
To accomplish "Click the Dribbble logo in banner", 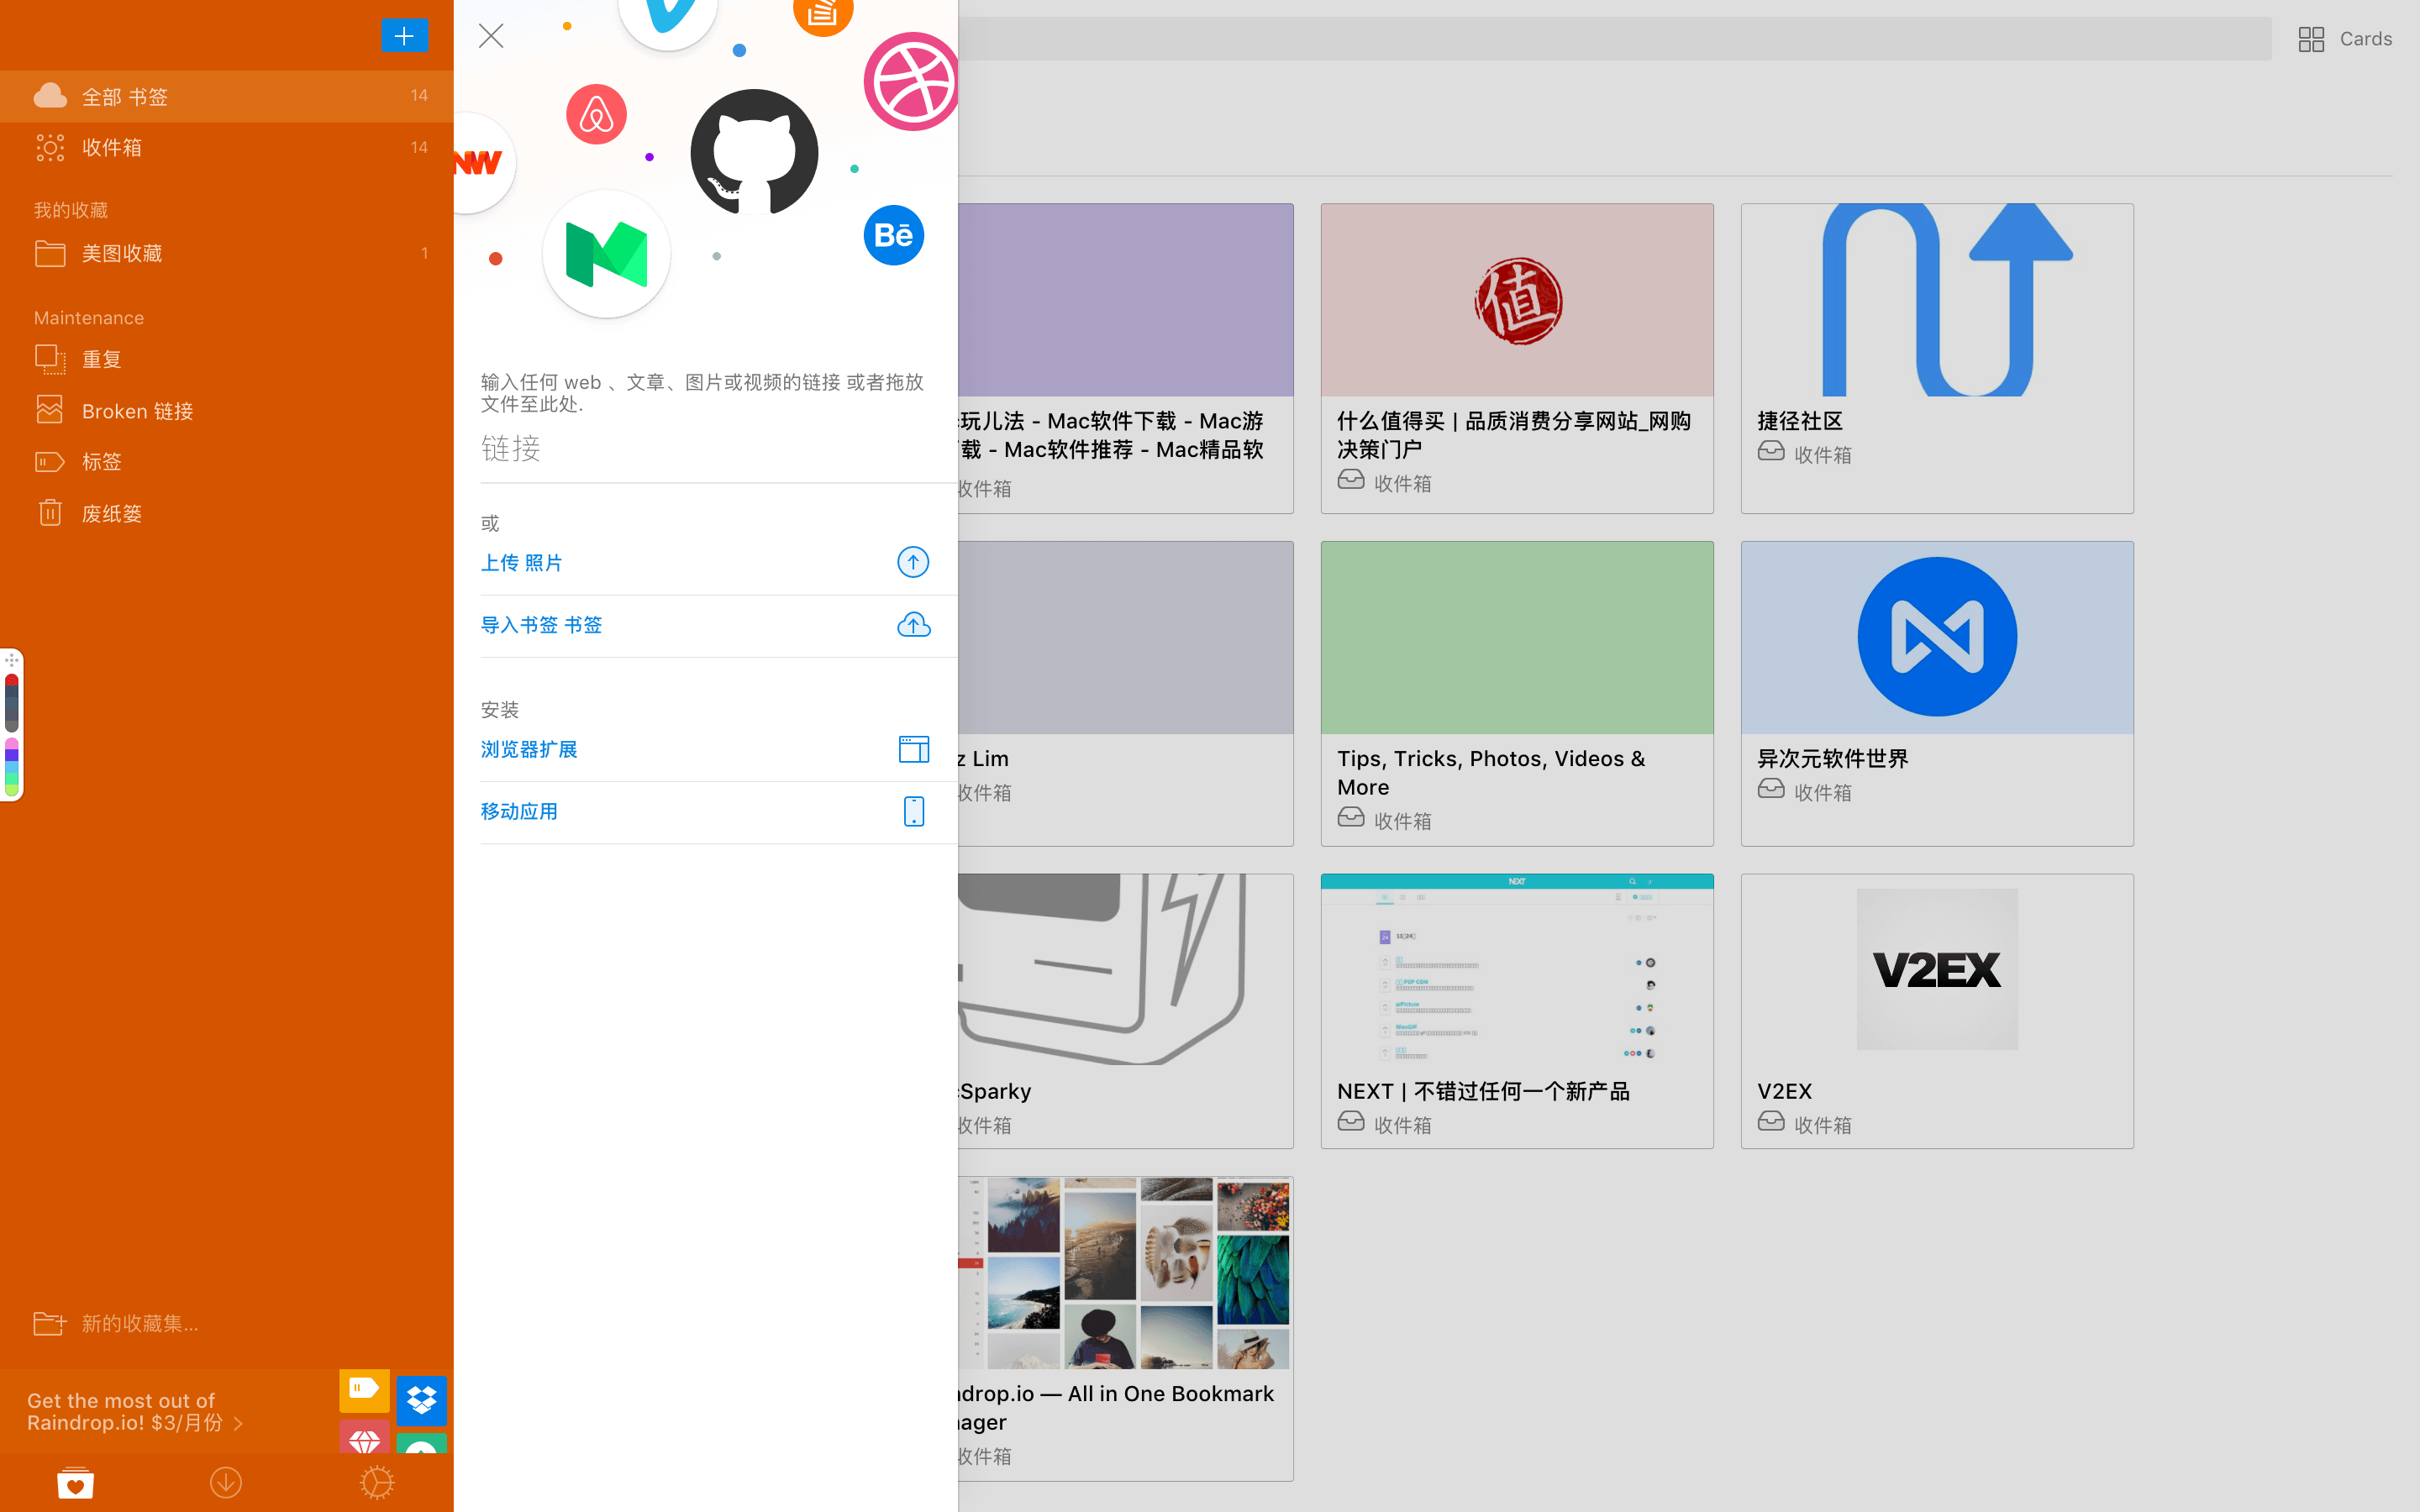I will tap(910, 82).
